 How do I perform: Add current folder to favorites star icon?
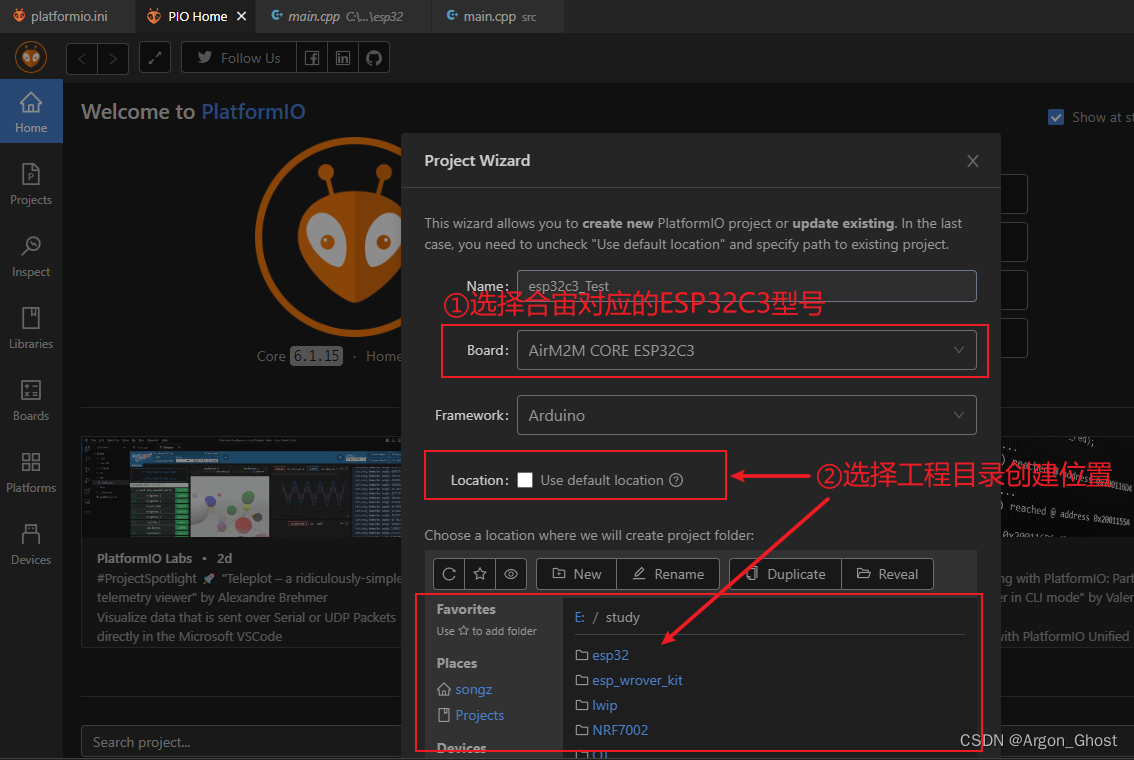coord(479,573)
